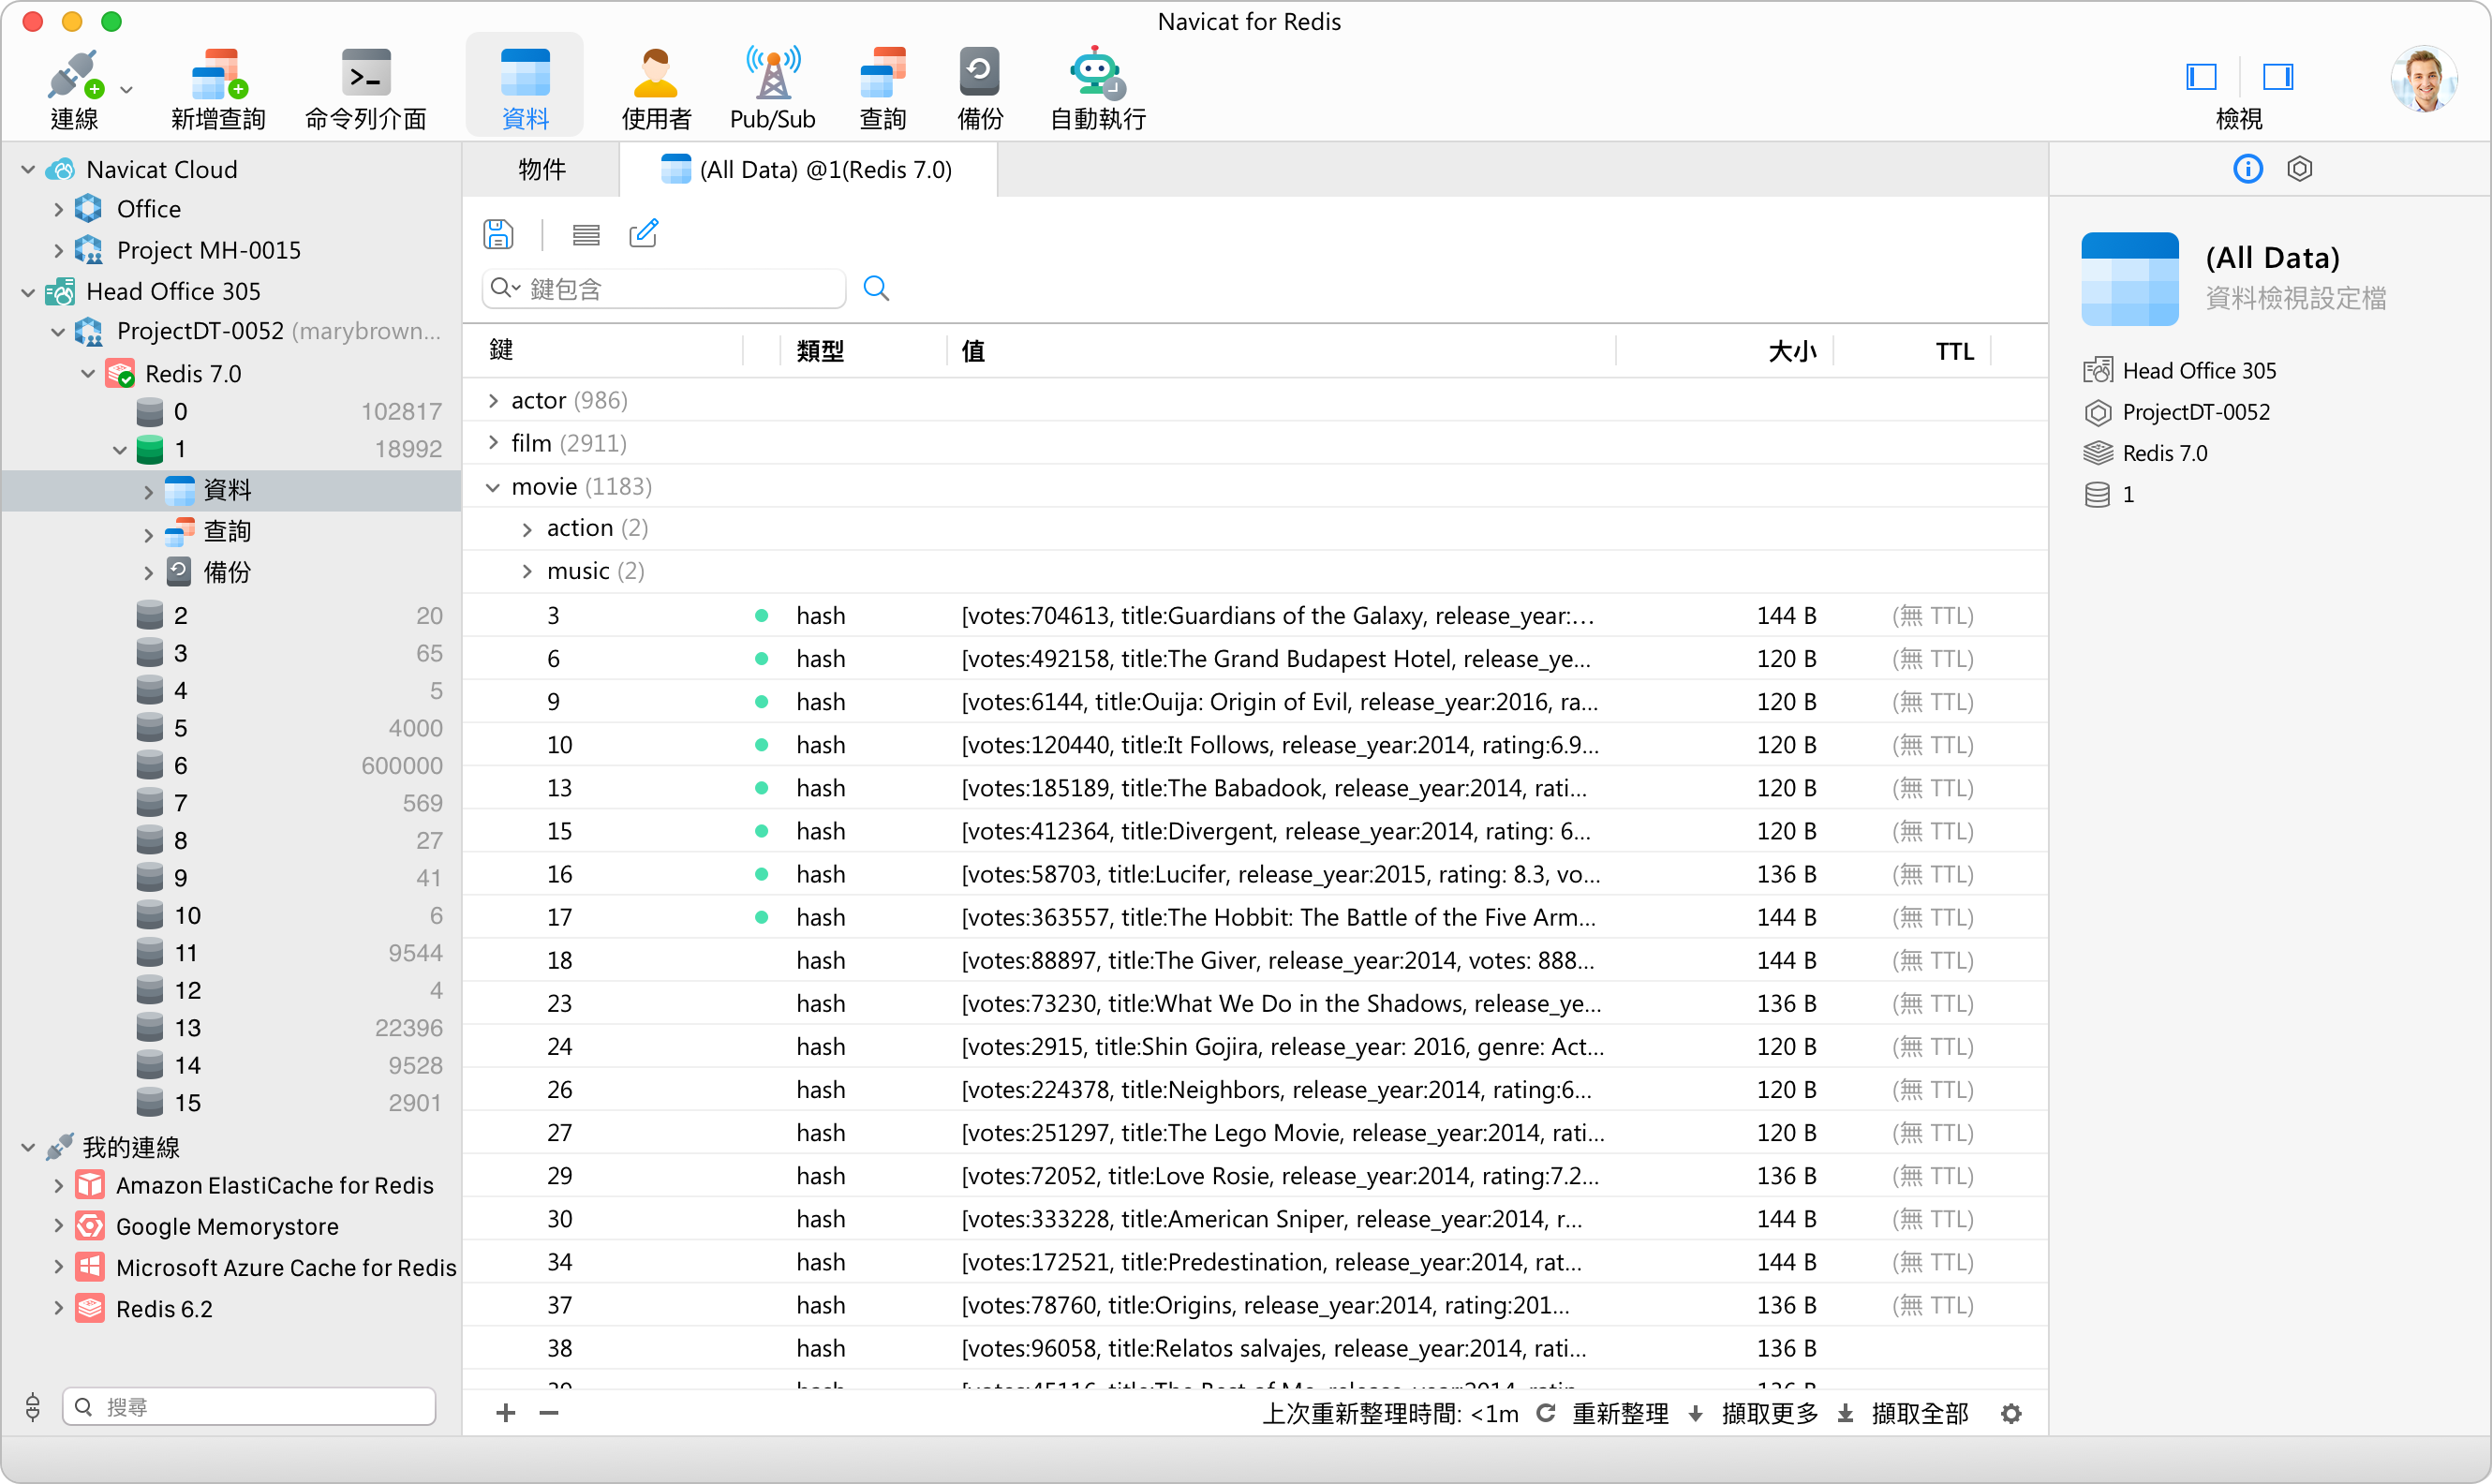Save the current data view
2492x1484 pixels.
[x=498, y=233]
